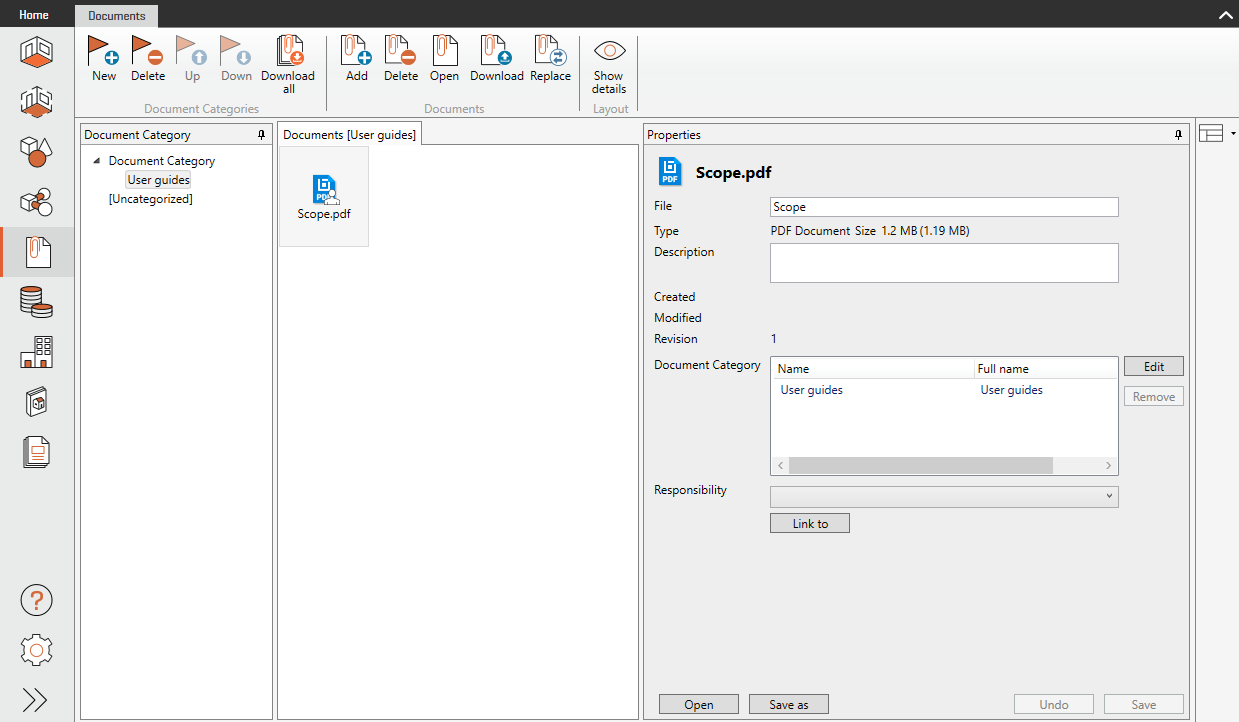Select the Documents [User guides] tab
1239x722 pixels.
tap(349, 135)
